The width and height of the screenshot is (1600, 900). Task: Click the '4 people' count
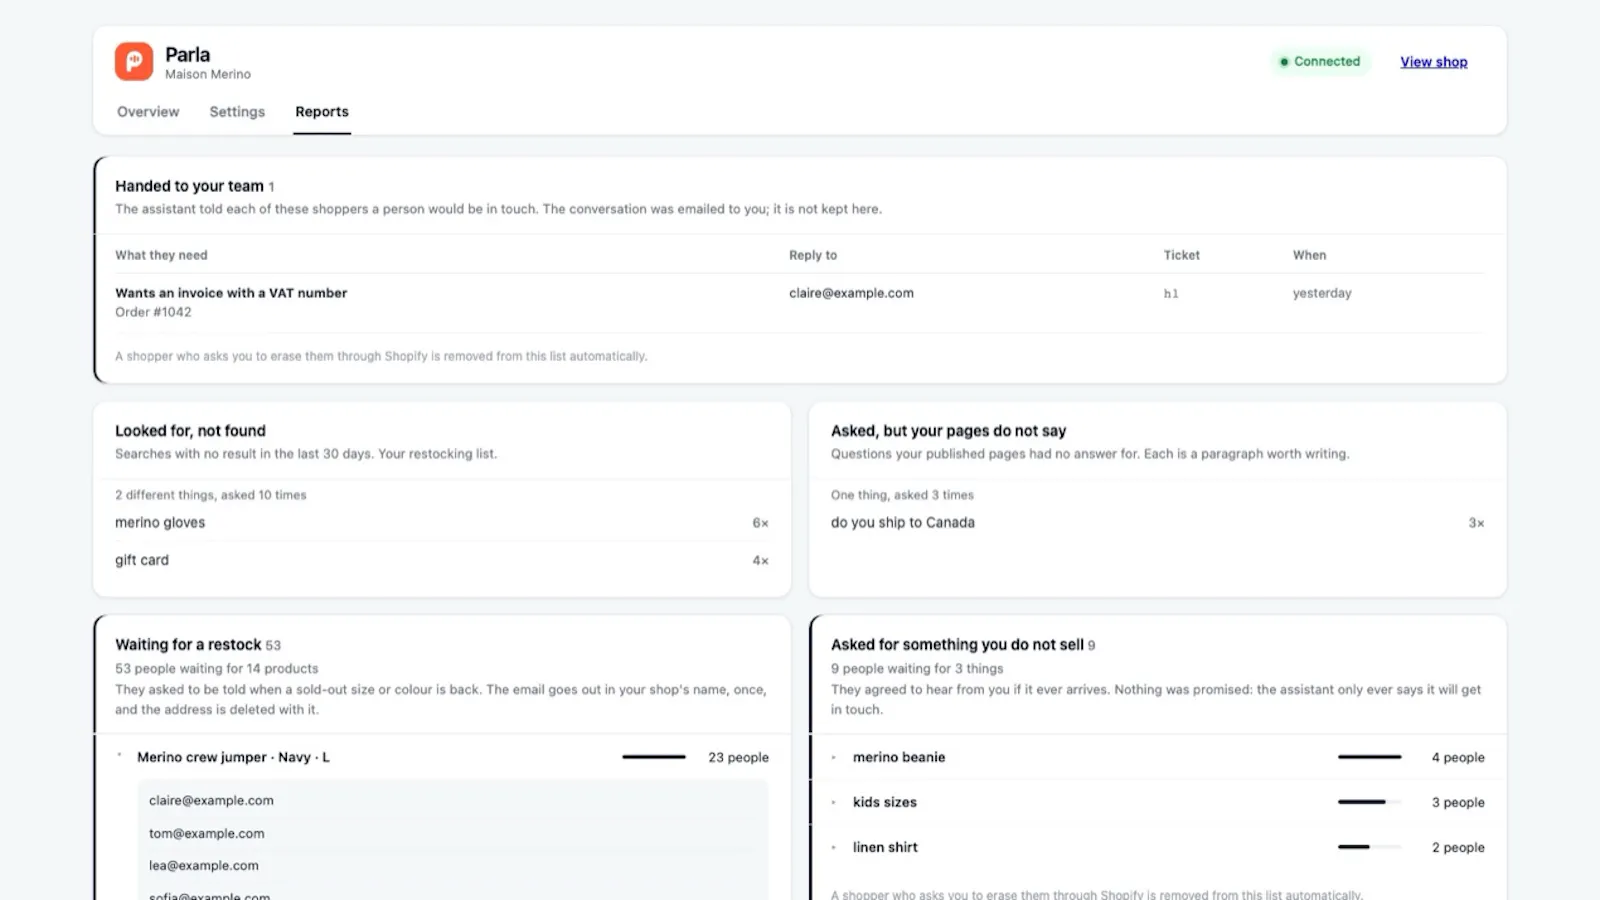(1458, 758)
